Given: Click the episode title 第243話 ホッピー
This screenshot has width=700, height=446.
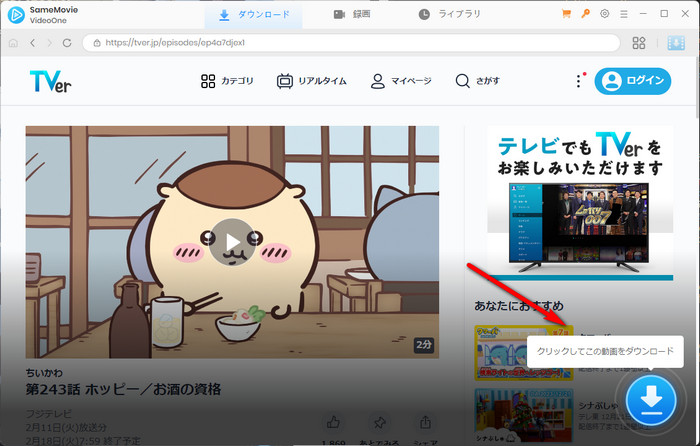Looking at the screenshot, I should coord(123,389).
